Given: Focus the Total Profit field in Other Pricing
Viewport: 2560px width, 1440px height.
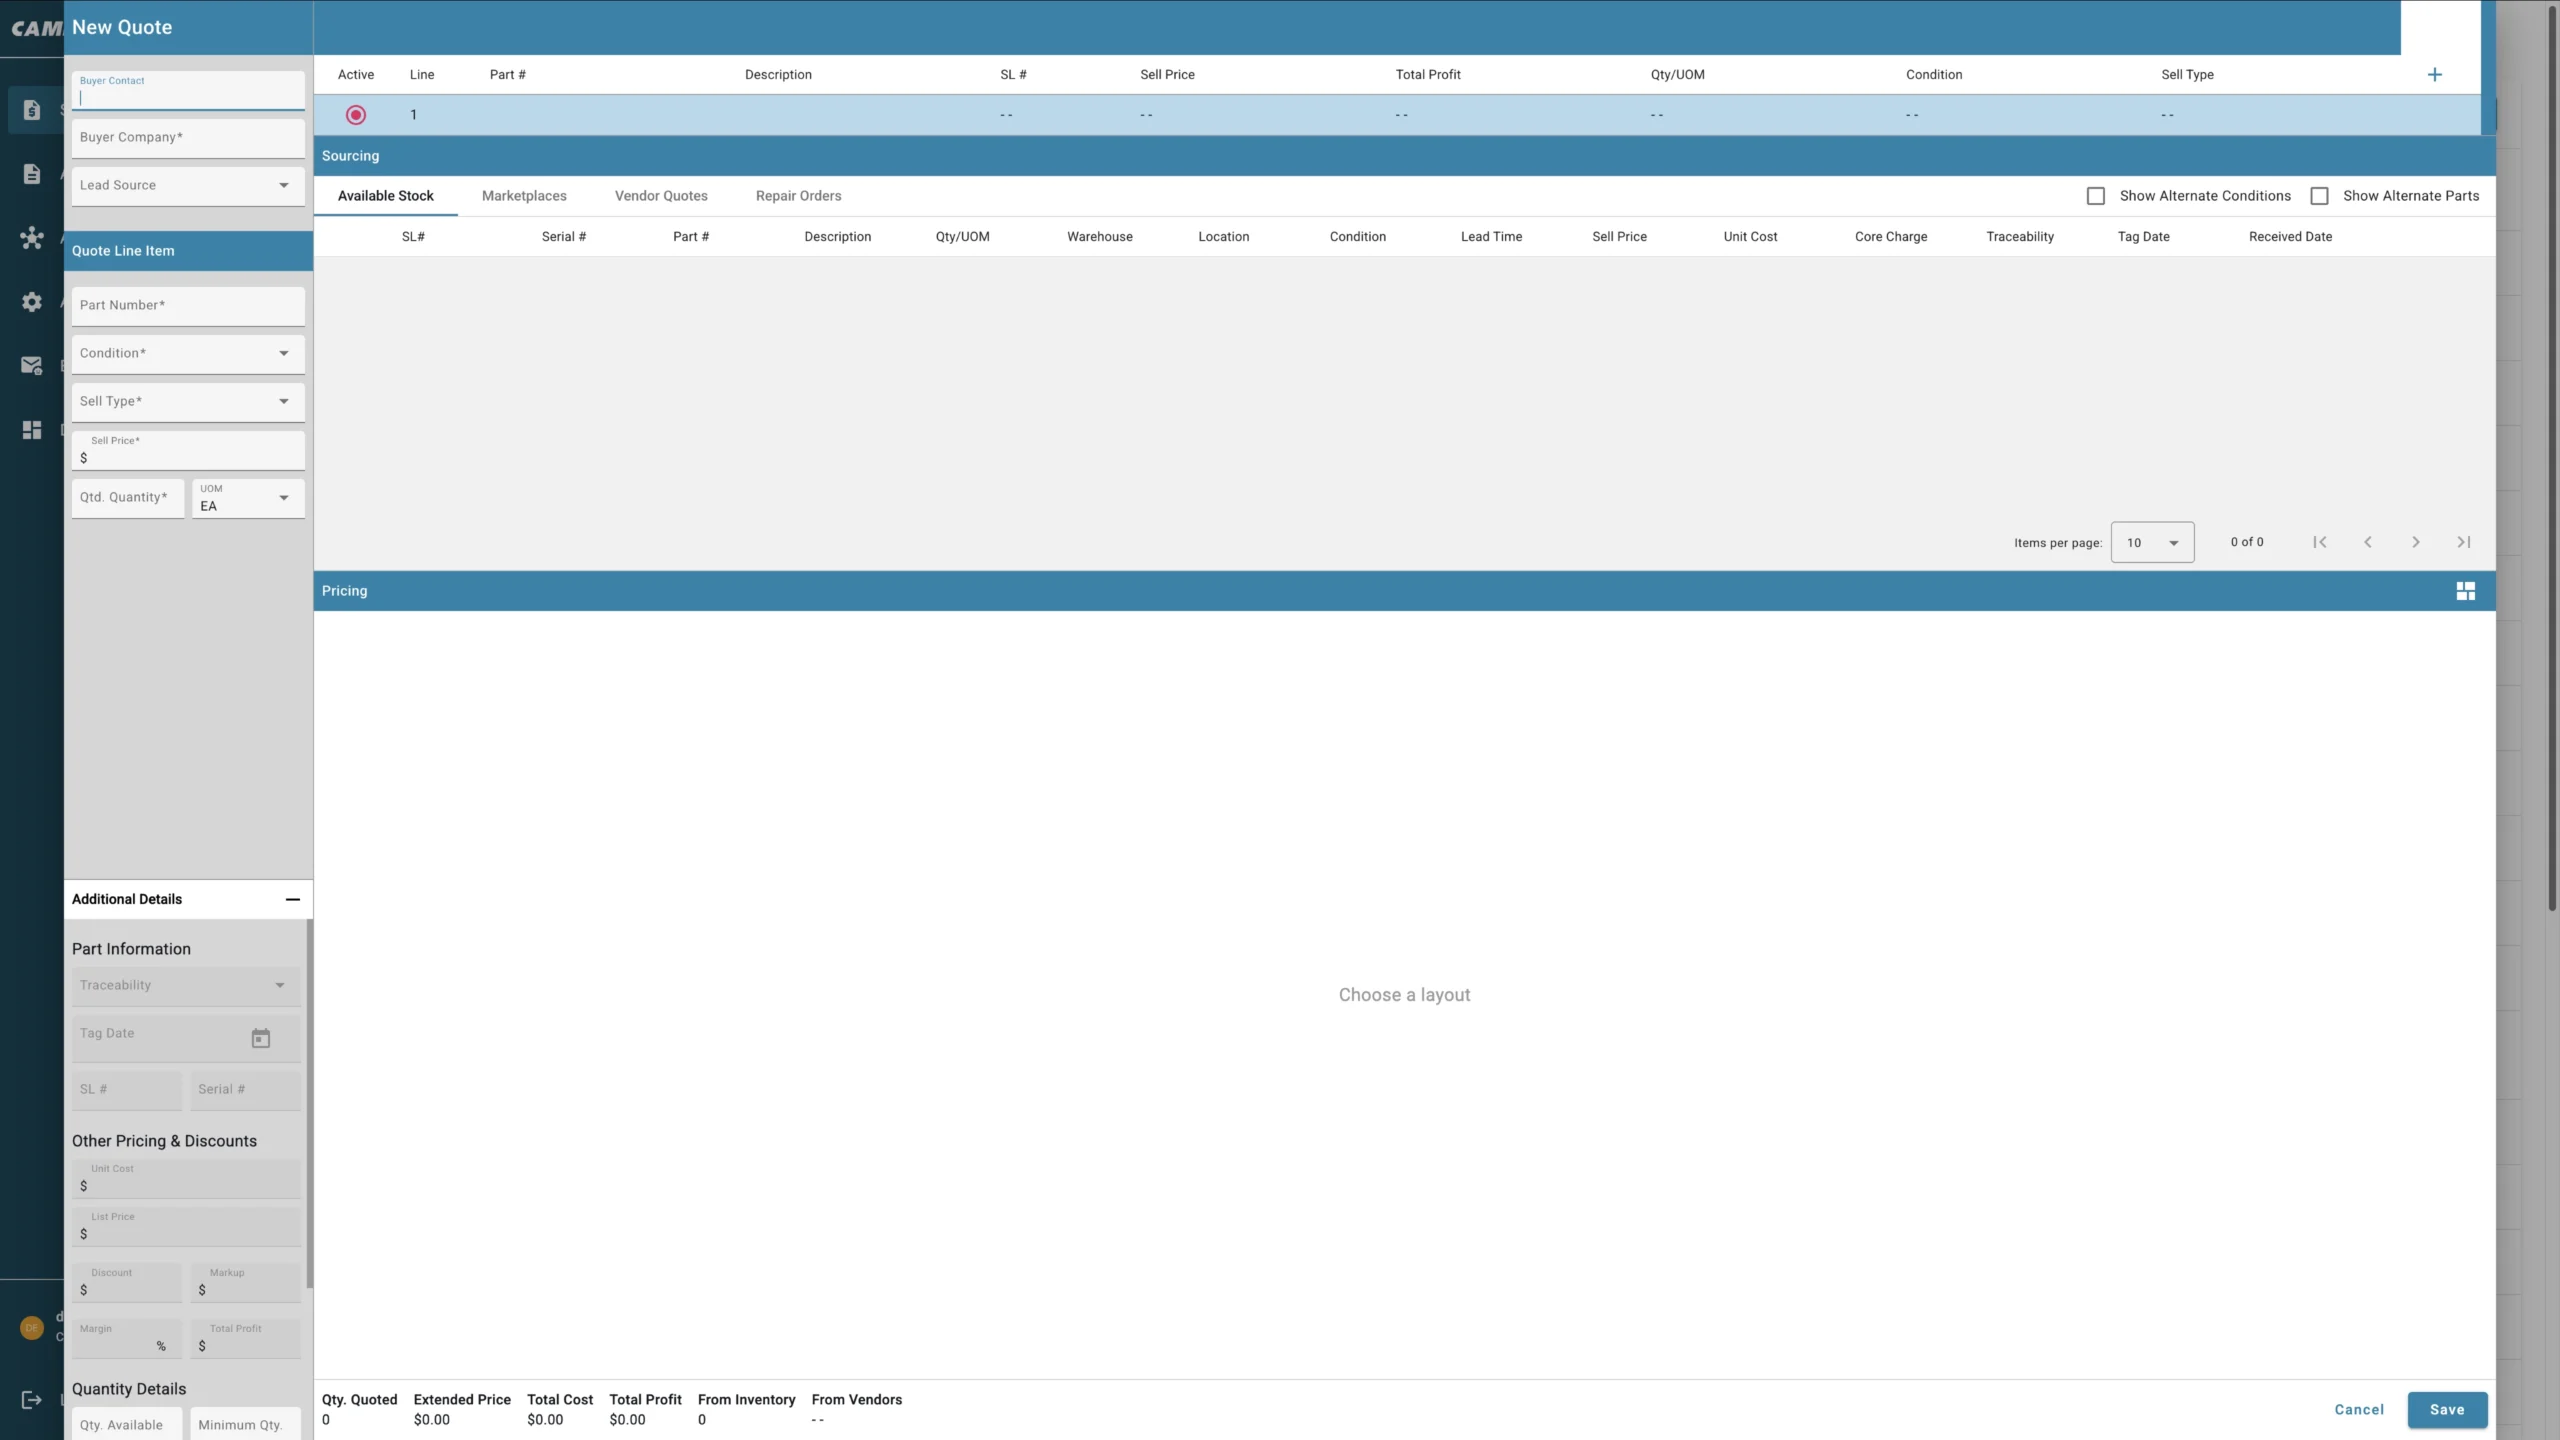Looking at the screenshot, I should [246, 1338].
